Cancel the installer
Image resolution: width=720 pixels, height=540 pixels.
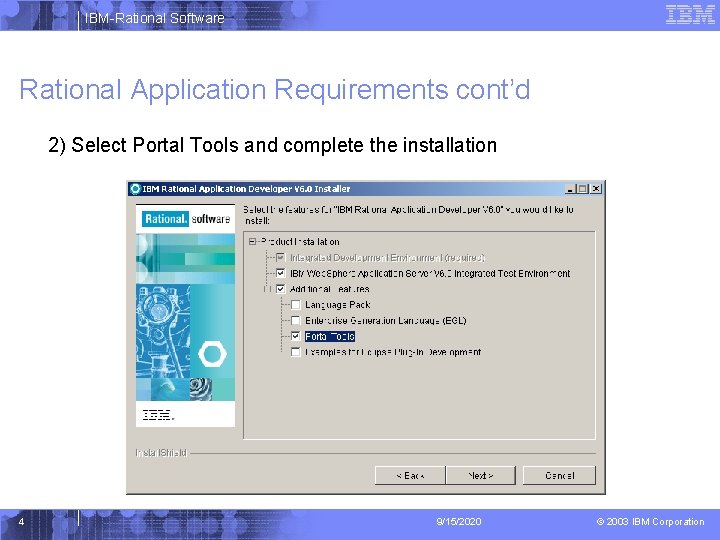pyautogui.click(x=559, y=475)
